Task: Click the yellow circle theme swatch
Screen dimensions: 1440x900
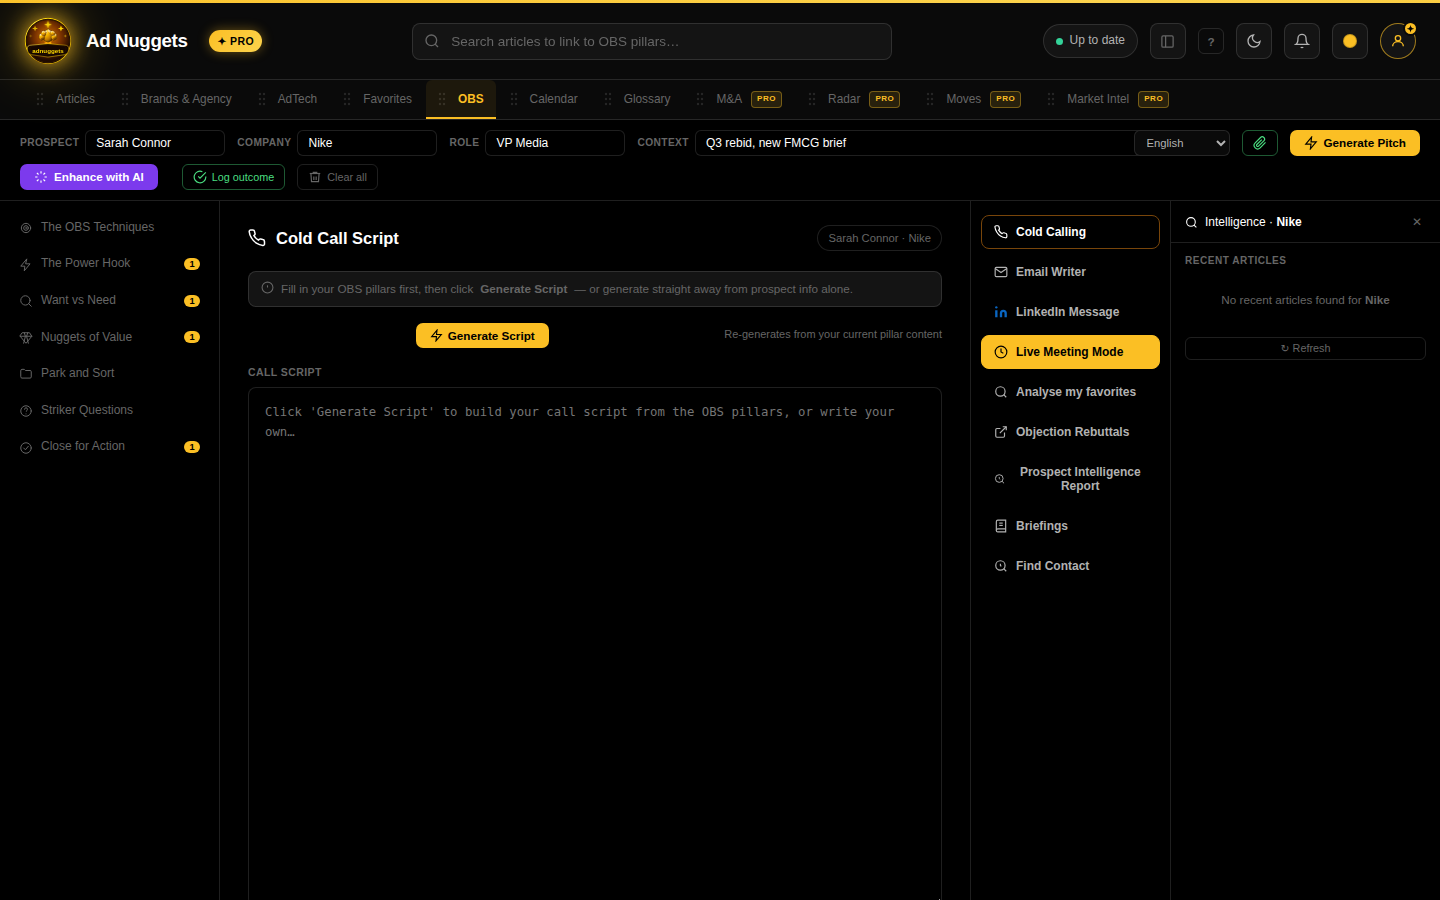Action: click(x=1349, y=41)
